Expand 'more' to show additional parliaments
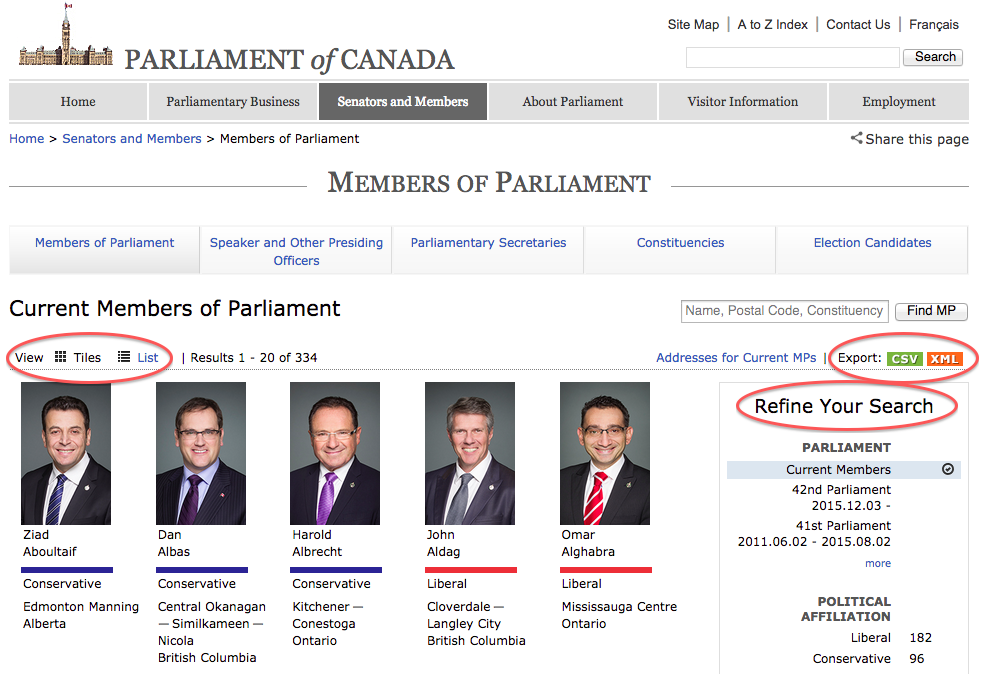The height and width of the screenshot is (674, 984). [877, 563]
